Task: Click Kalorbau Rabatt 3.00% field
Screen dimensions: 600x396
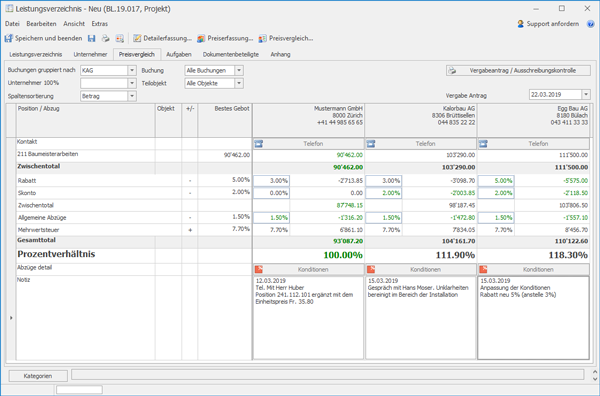Action: pyautogui.click(x=383, y=181)
